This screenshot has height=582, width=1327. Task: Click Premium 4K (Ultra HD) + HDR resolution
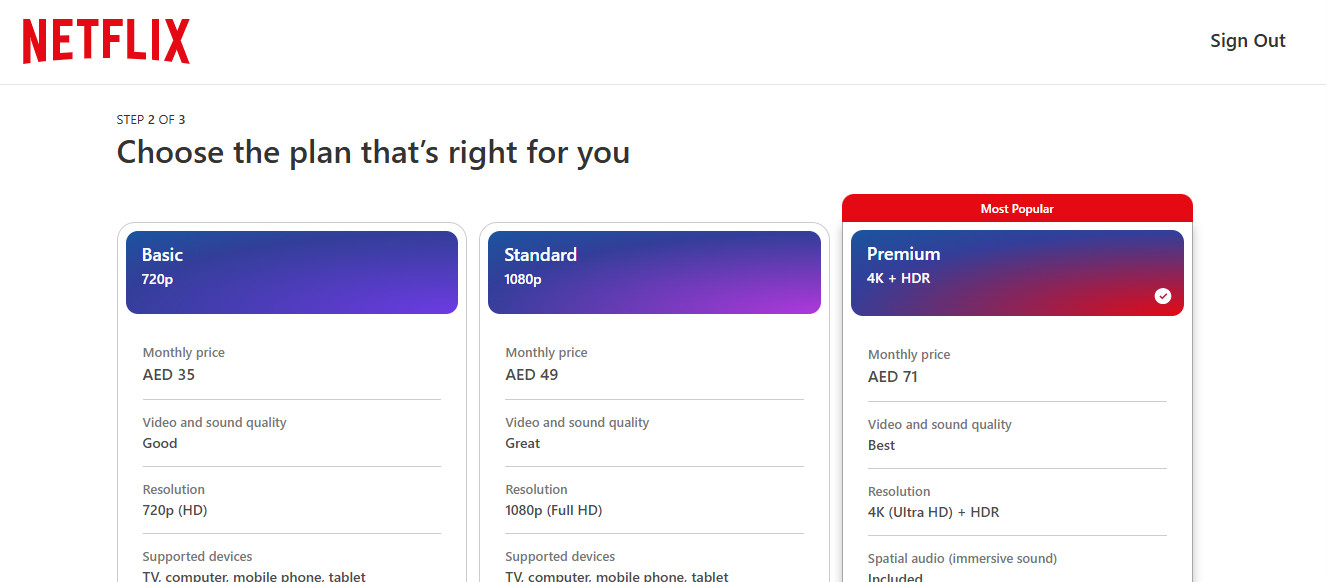(934, 512)
